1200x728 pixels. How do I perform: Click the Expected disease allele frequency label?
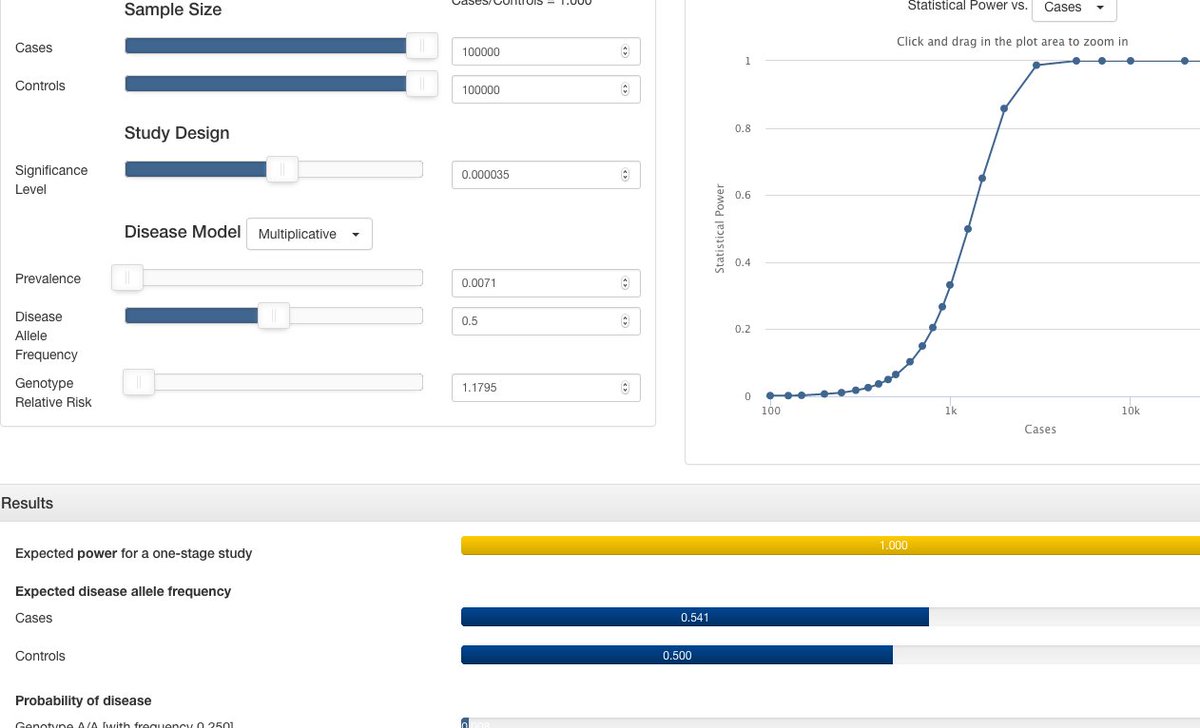(123, 591)
